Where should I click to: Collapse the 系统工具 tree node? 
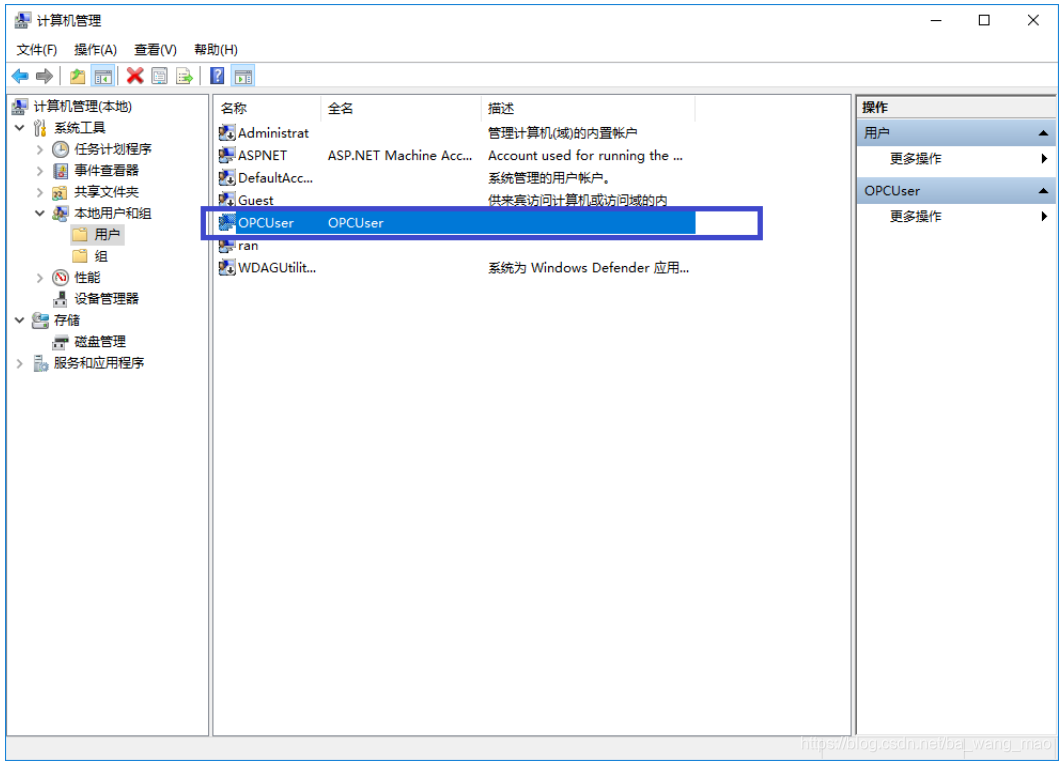(x=20, y=128)
